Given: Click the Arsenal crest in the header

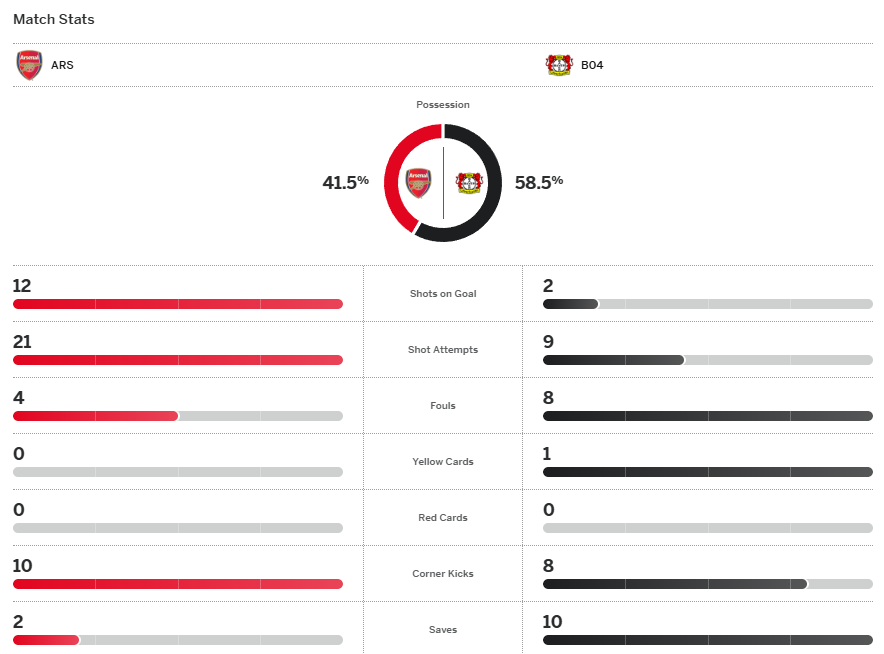Looking at the screenshot, I should click(x=29, y=66).
